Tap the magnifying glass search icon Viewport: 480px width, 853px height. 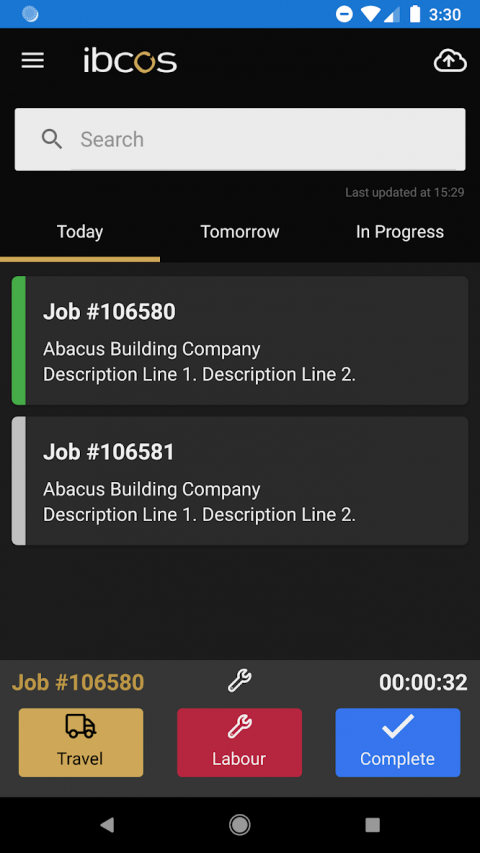coord(52,139)
